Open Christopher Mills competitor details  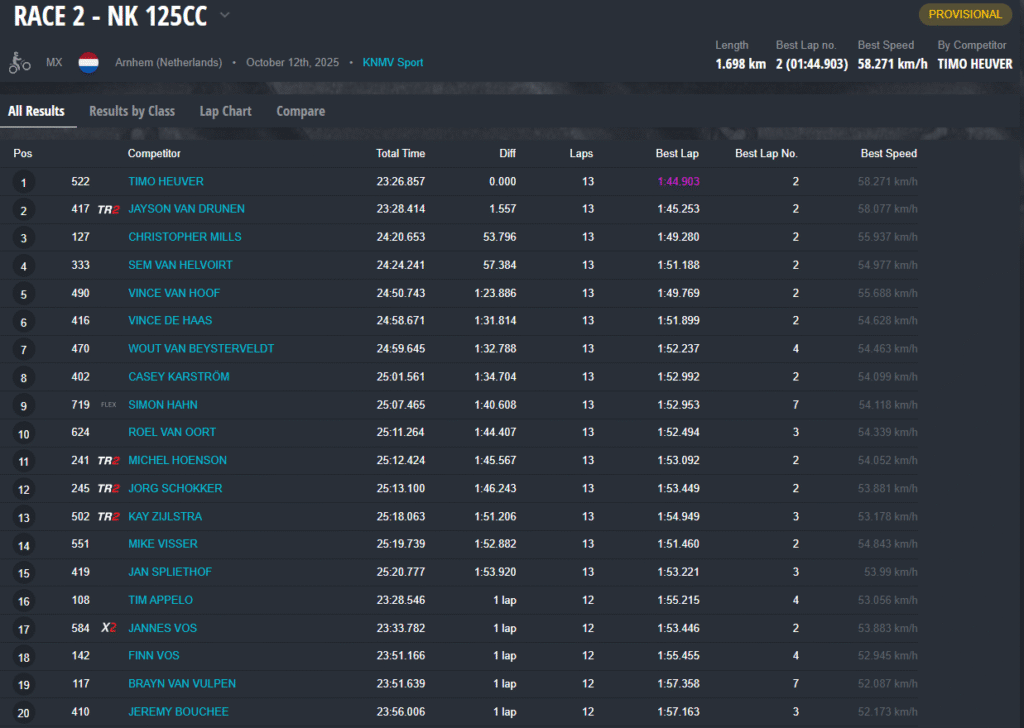(x=185, y=237)
